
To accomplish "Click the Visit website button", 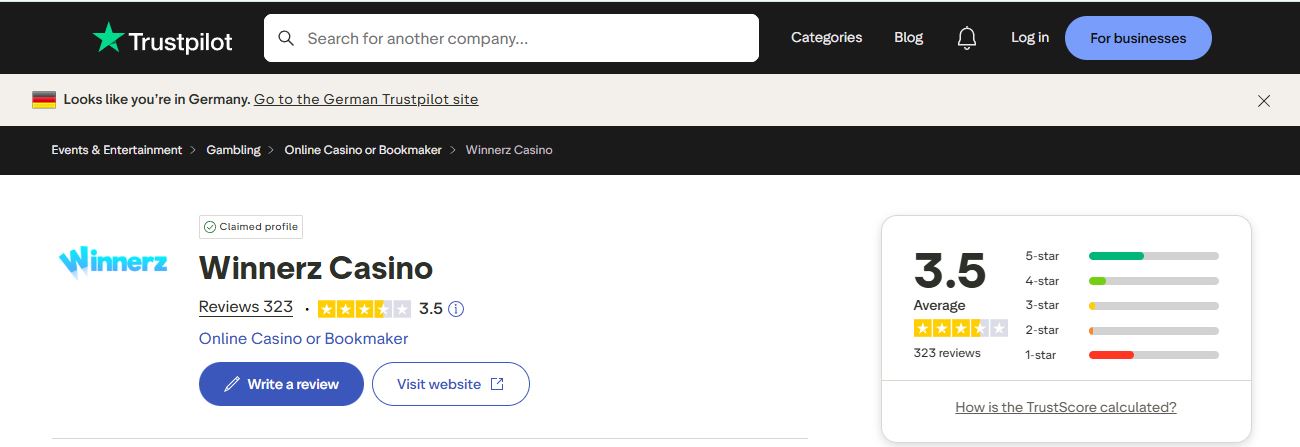I will click(x=450, y=384).
